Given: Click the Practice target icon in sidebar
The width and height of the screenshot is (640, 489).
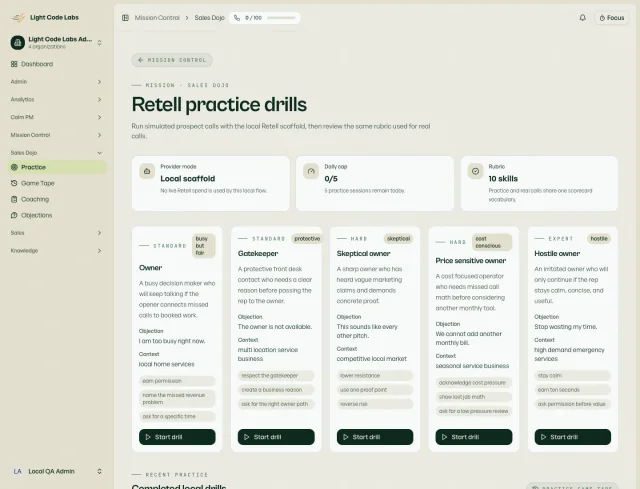Looking at the screenshot, I should 14,167.
